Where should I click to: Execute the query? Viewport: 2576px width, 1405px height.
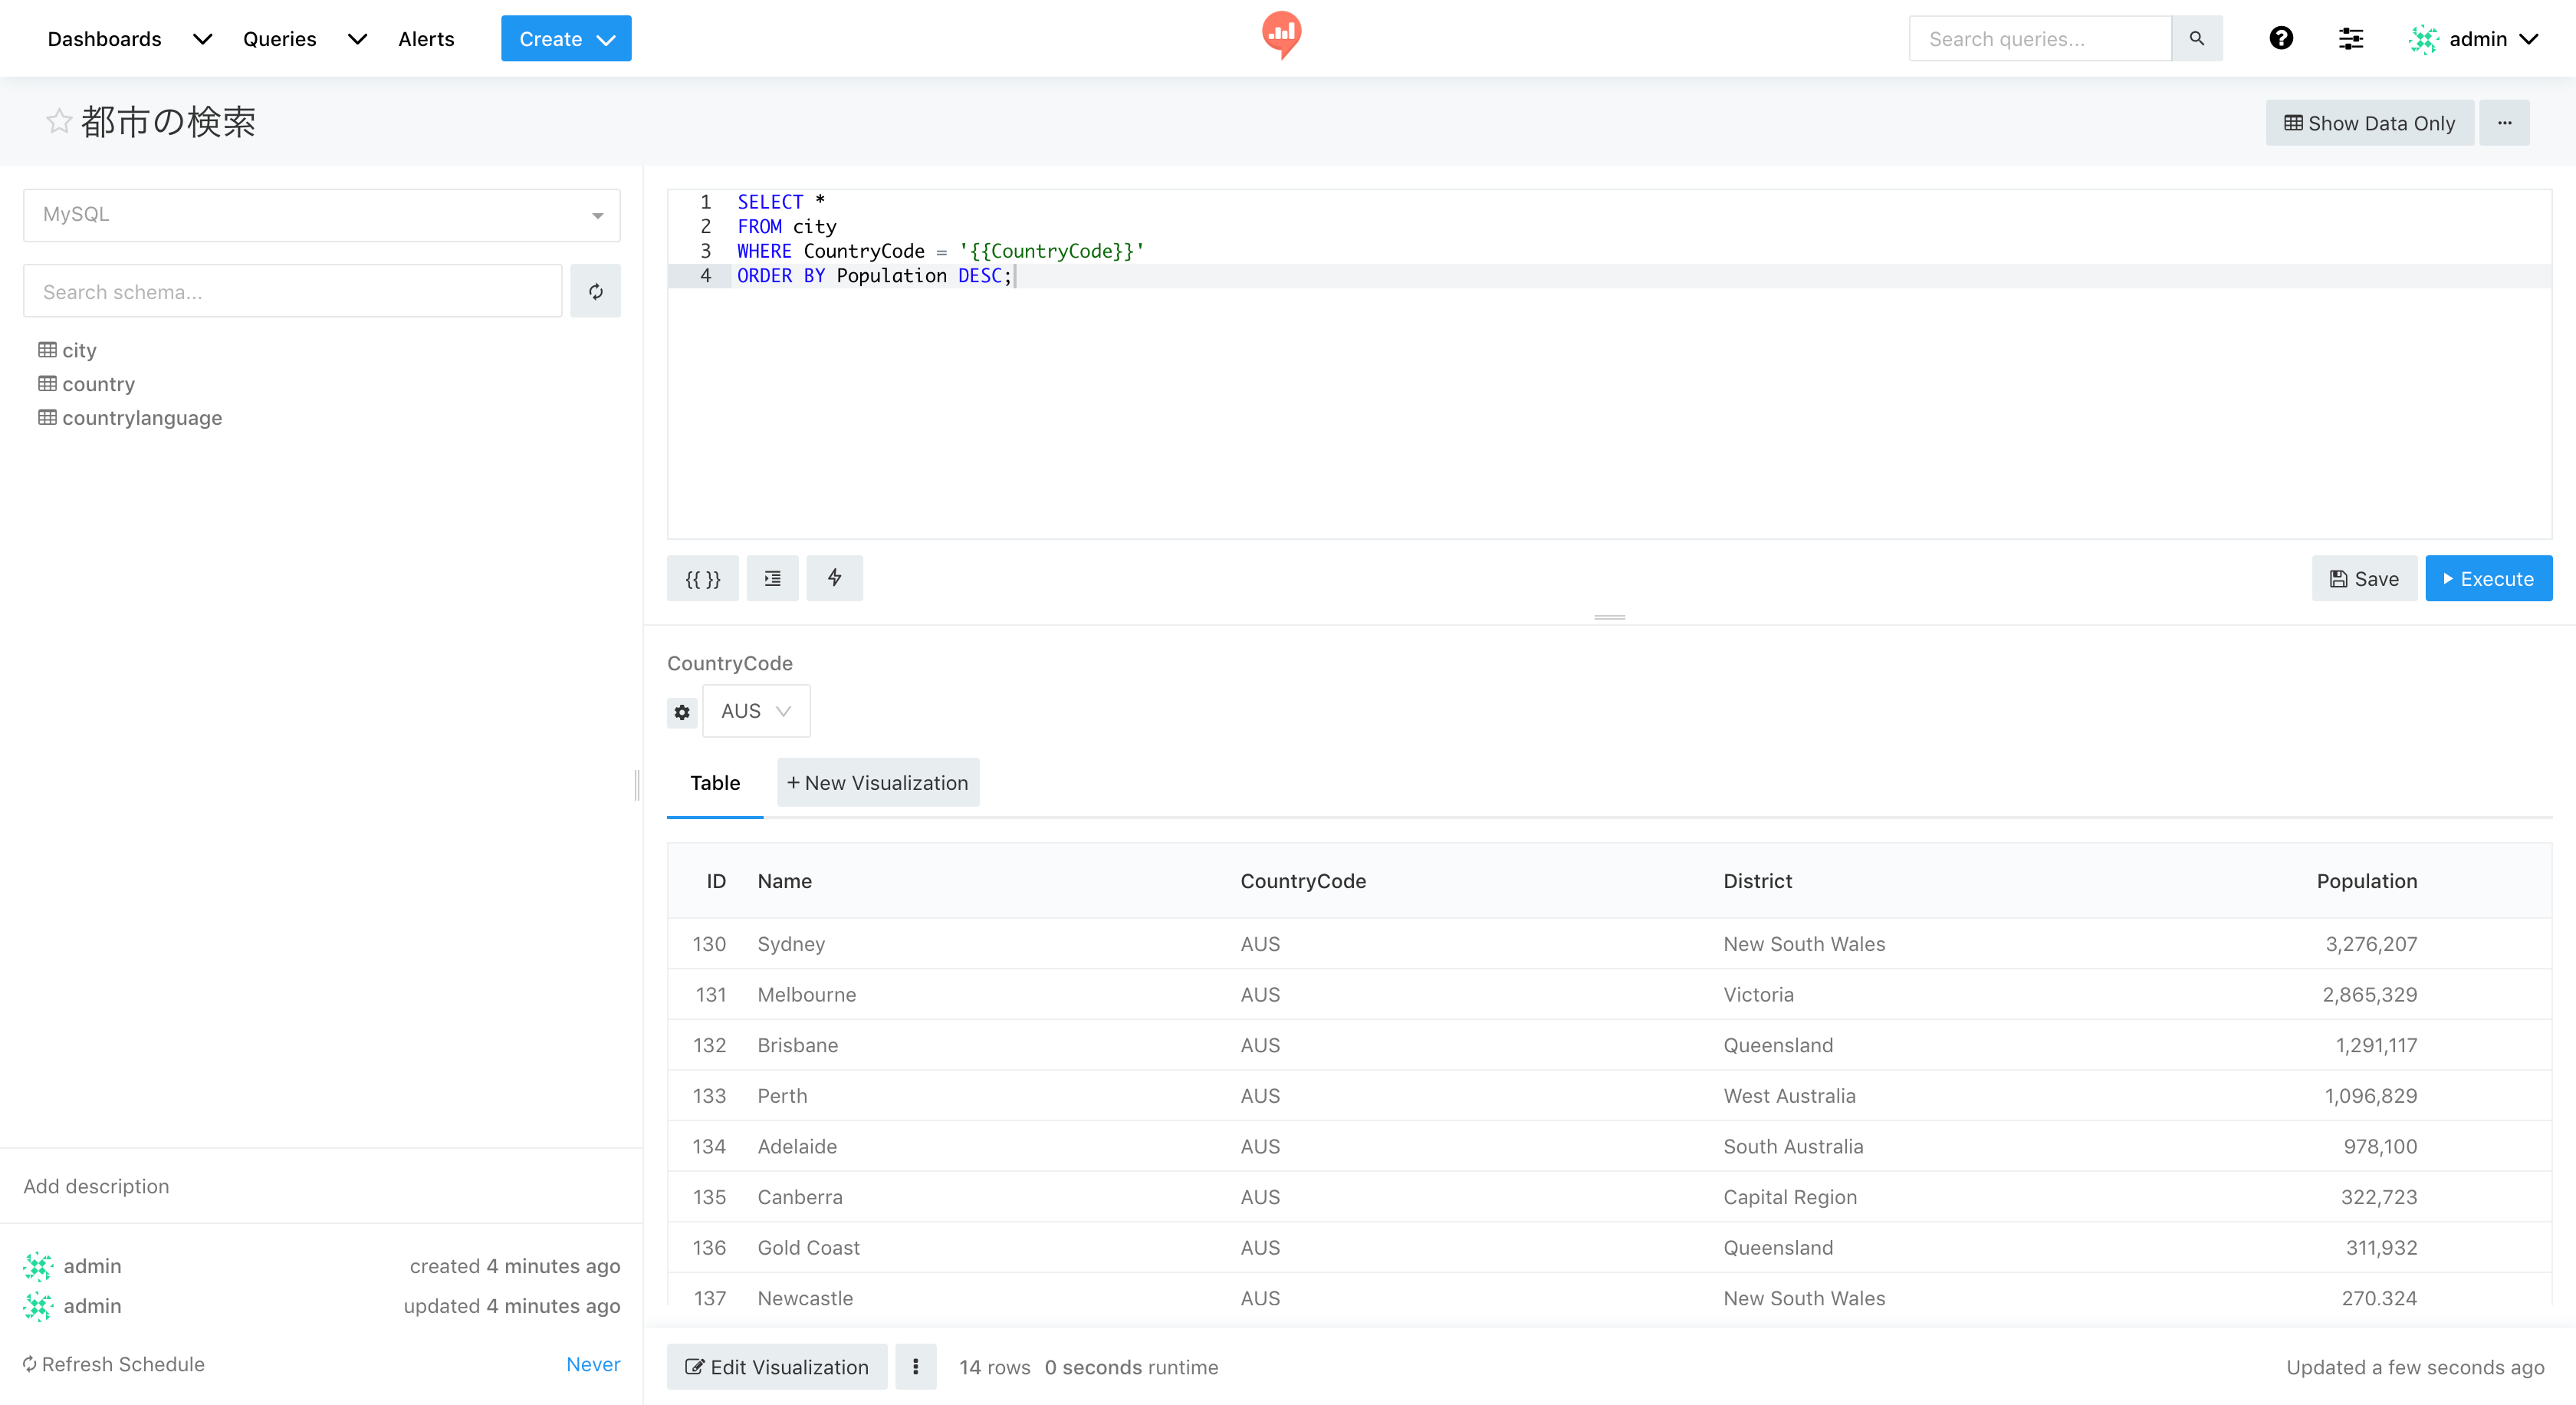point(2488,578)
